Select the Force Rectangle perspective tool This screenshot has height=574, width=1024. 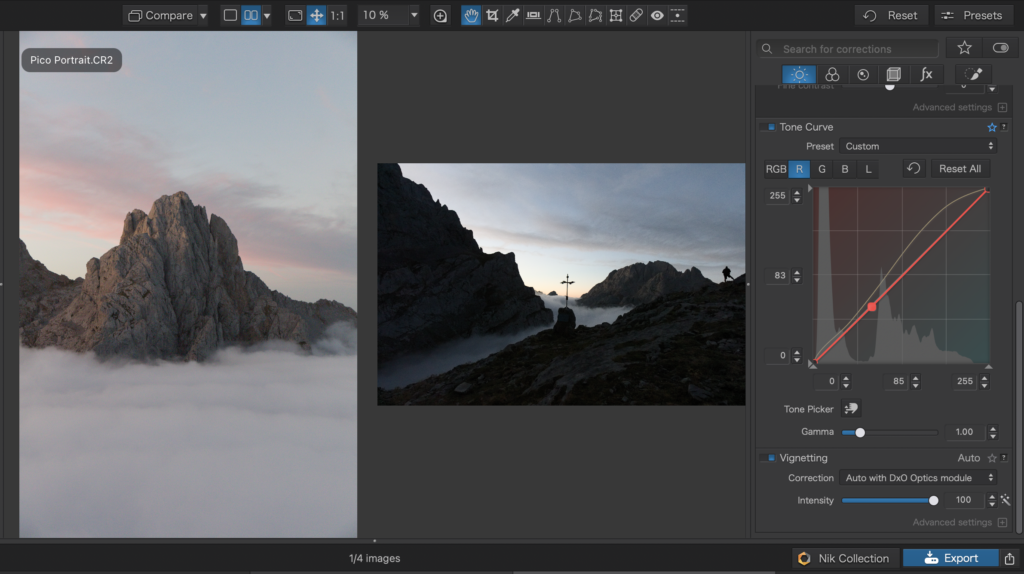point(575,15)
